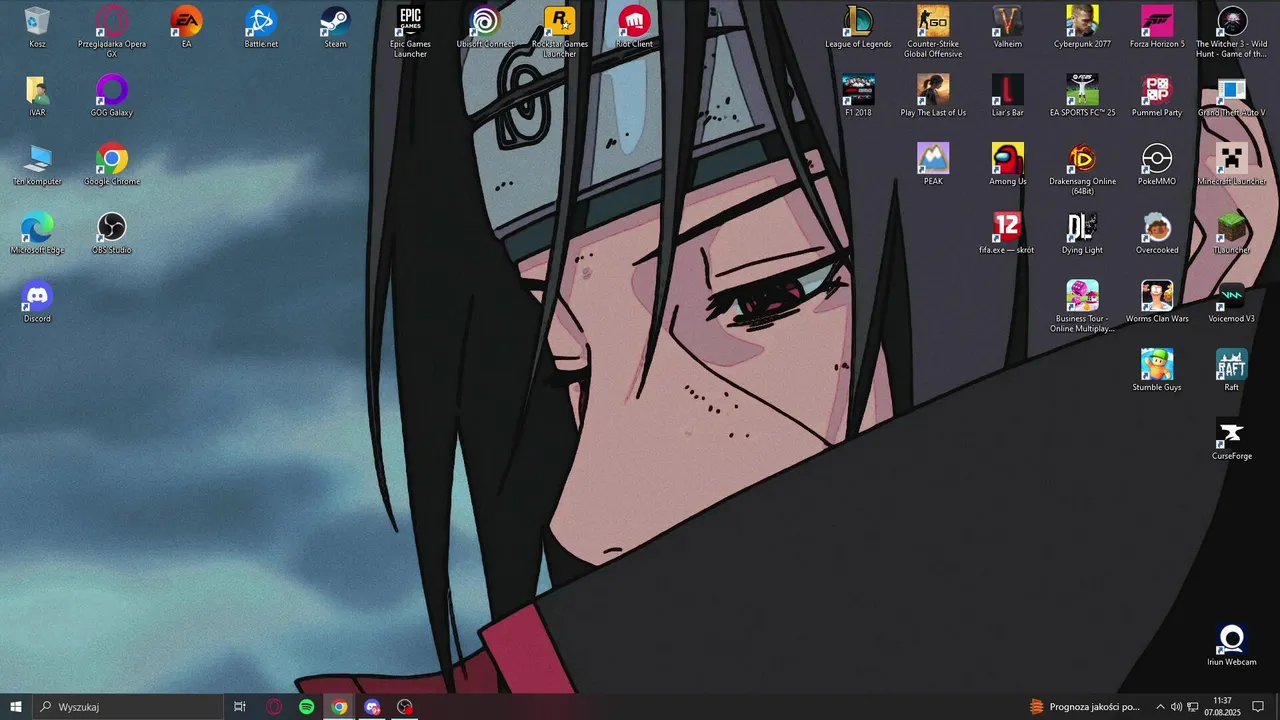Viewport: 1280px width, 720px height.
Task: Expand the hidden system tray icons chevron
Action: pyautogui.click(x=1160, y=707)
